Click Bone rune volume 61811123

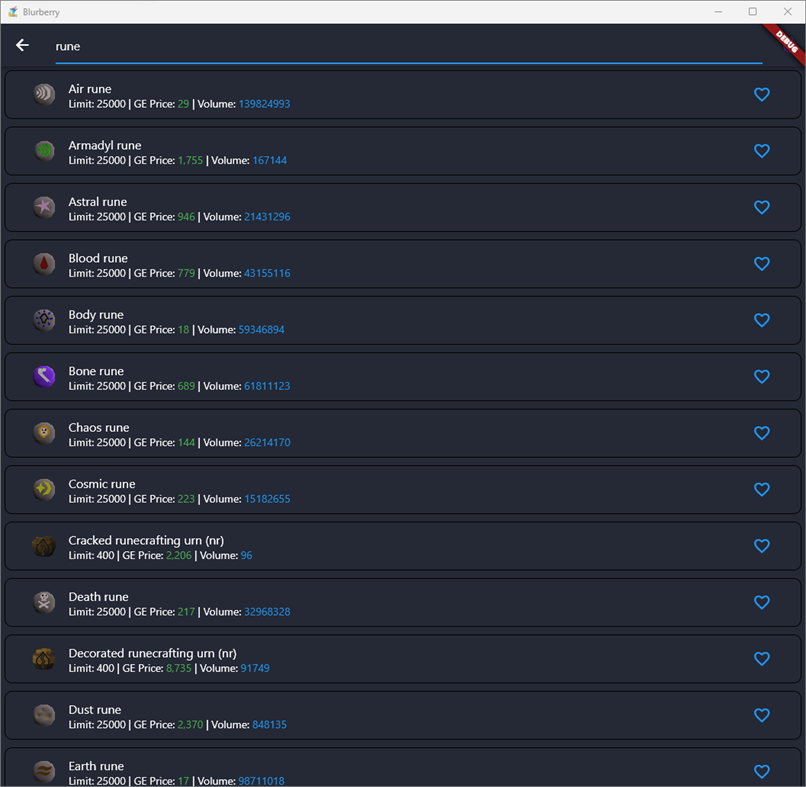click(x=267, y=386)
